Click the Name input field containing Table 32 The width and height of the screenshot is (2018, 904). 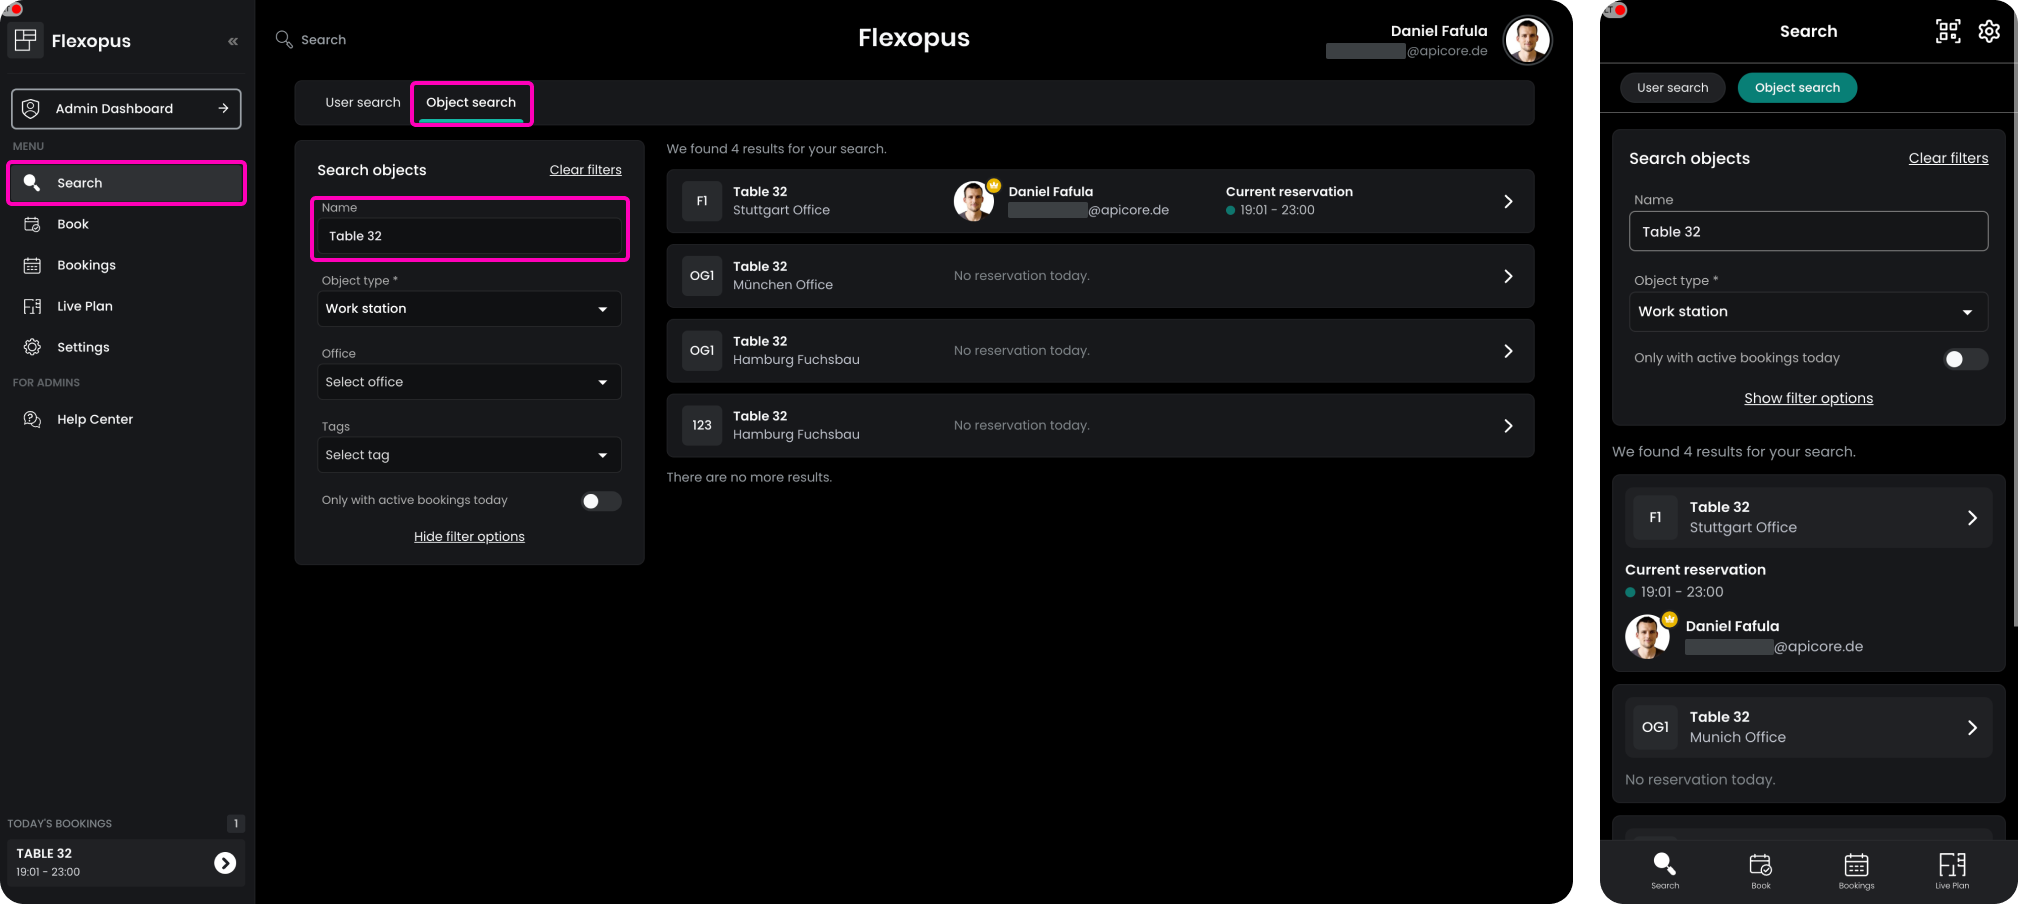[469, 236]
